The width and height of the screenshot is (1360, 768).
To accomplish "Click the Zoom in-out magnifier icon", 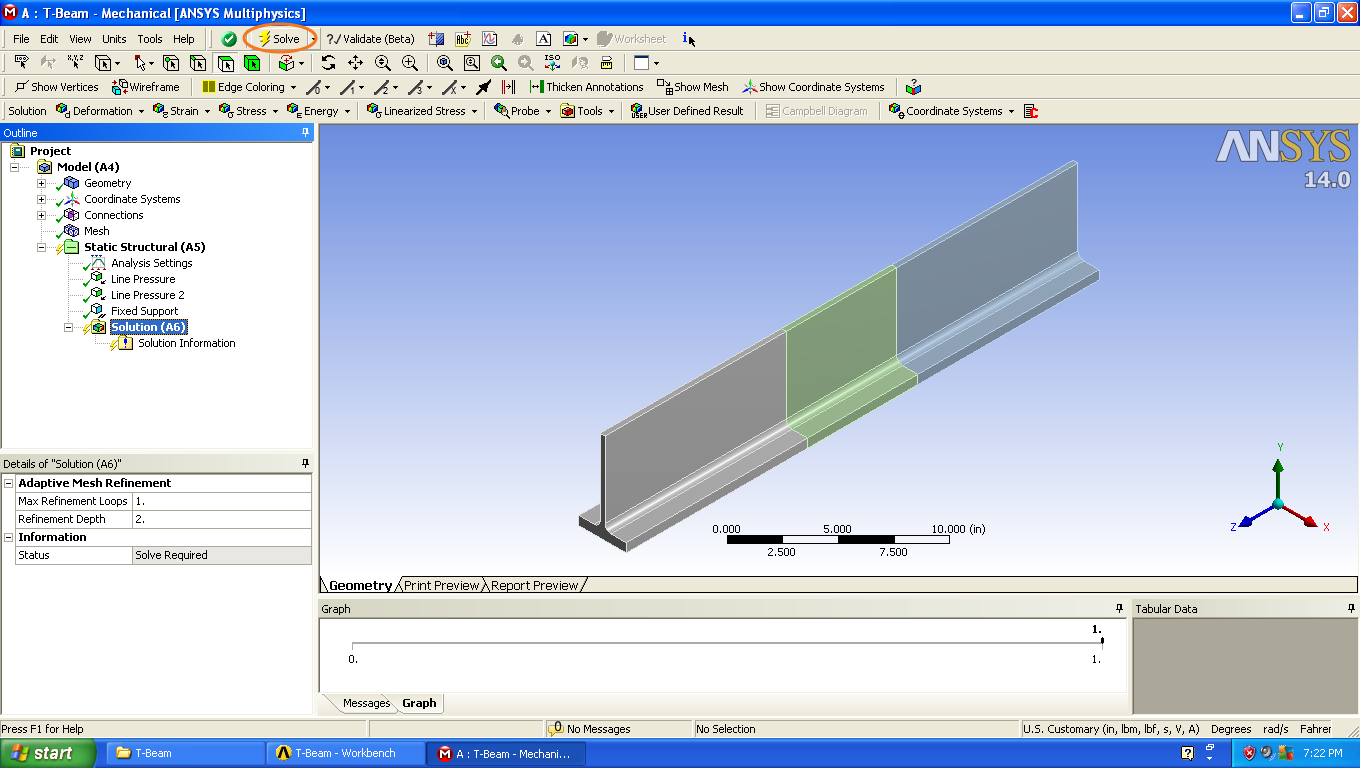I will coord(382,63).
